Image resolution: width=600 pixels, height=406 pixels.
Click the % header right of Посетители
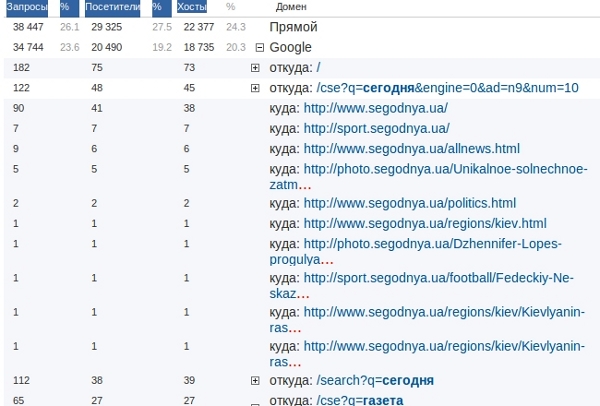click(157, 7)
